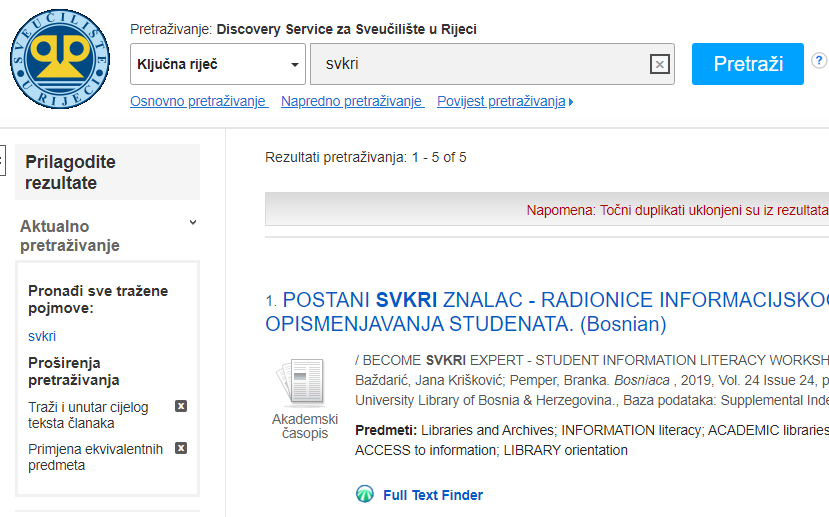The width and height of the screenshot is (829, 517).
Task: Expand Povijest pretraživanja arrow
Action: pyautogui.click(x=571, y=102)
